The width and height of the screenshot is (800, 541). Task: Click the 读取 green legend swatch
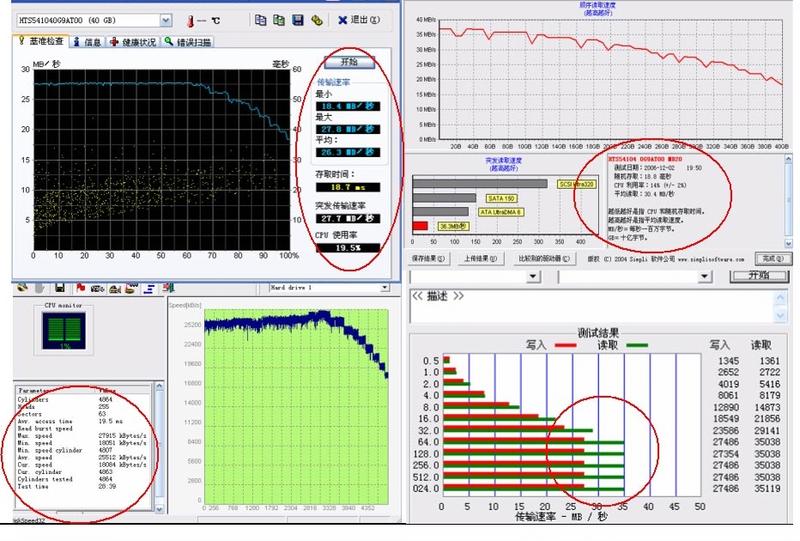[x=637, y=346]
